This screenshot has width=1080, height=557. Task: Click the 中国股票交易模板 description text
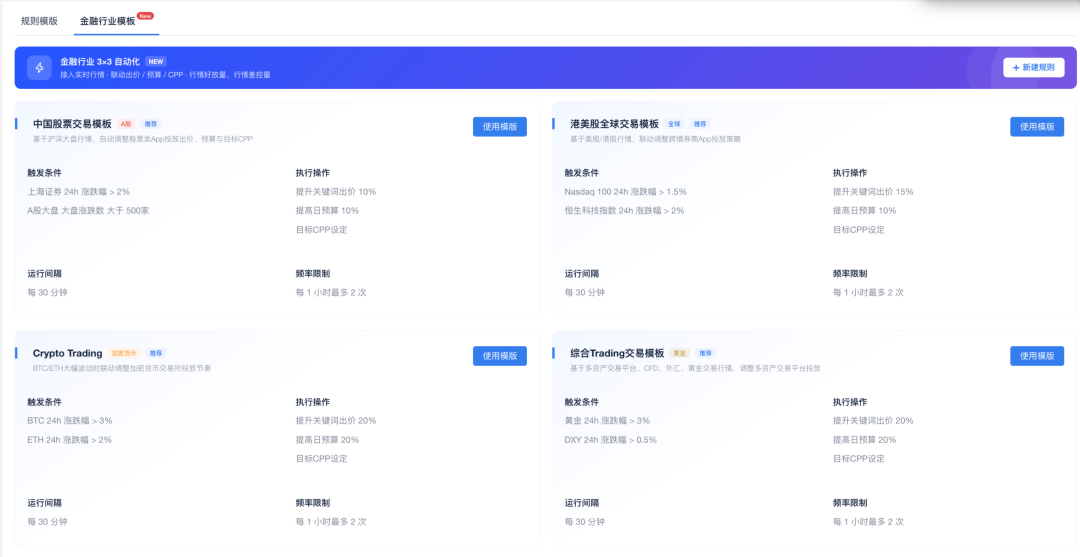point(143,139)
